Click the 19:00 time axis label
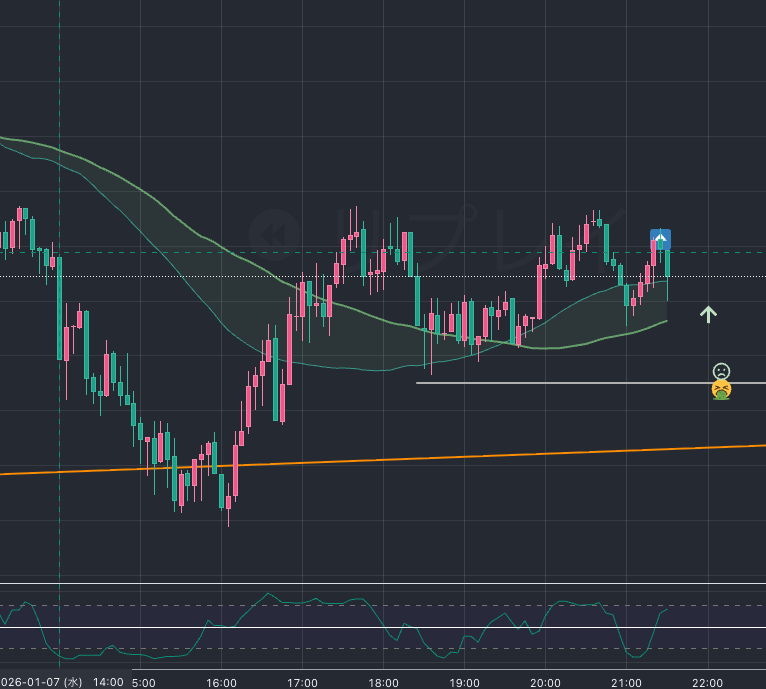 464,682
